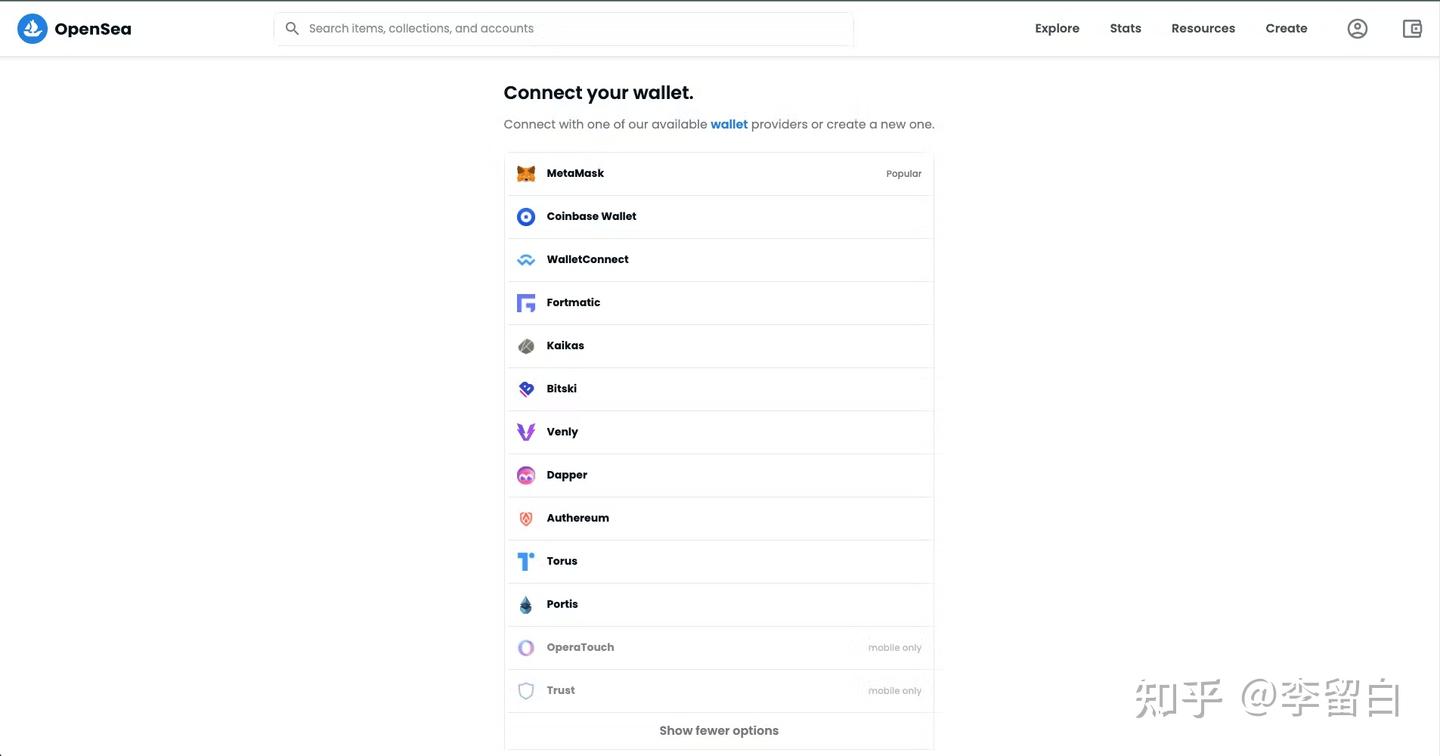Click the user account profile icon
This screenshot has height=756, width=1440.
tap(1357, 28)
